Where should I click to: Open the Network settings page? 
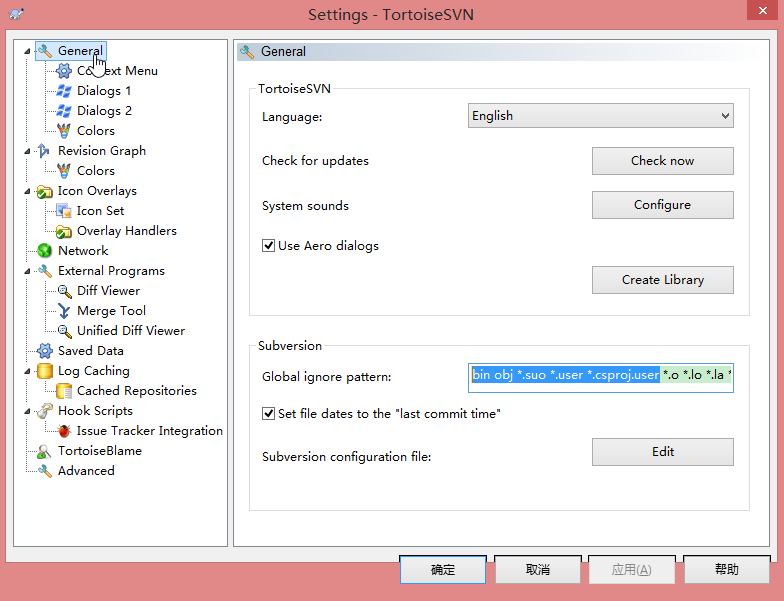tap(83, 250)
